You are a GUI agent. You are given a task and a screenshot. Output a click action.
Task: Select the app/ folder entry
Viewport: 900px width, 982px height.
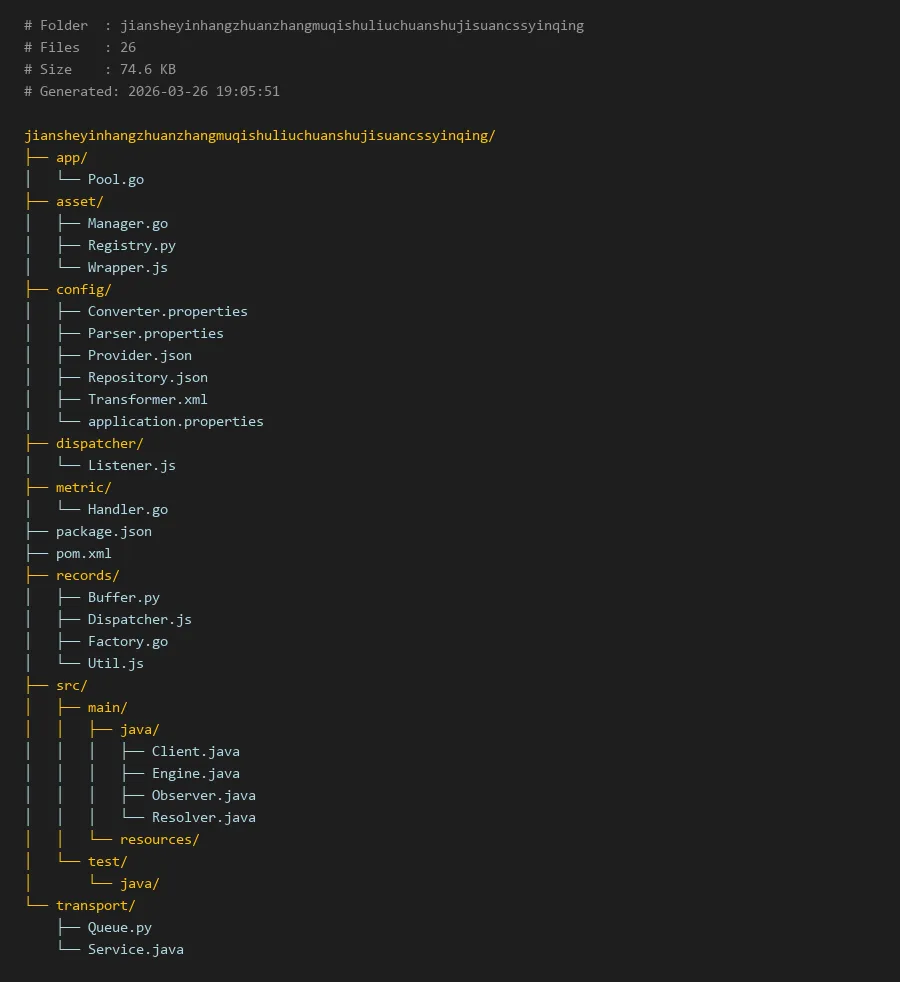click(x=72, y=157)
